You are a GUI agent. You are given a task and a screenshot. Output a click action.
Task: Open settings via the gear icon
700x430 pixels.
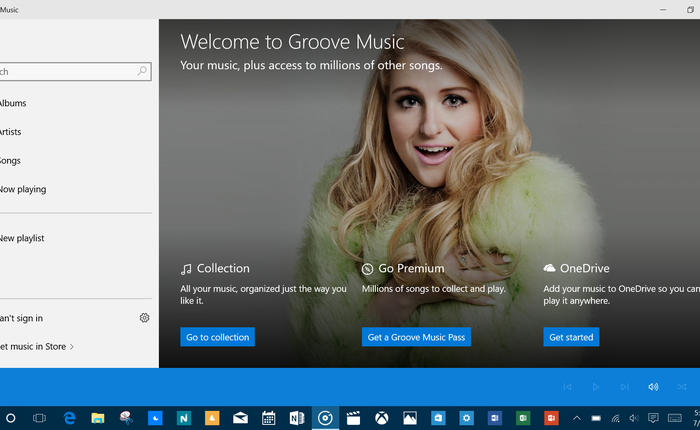click(x=144, y=318)
